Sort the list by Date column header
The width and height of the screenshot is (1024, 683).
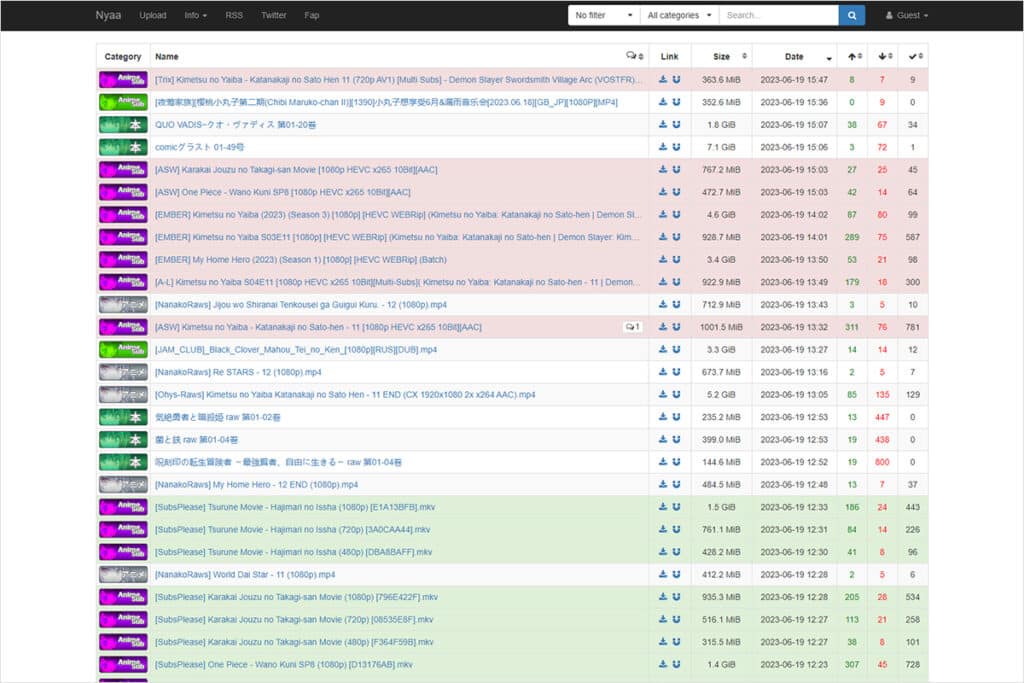coord(794,57)
